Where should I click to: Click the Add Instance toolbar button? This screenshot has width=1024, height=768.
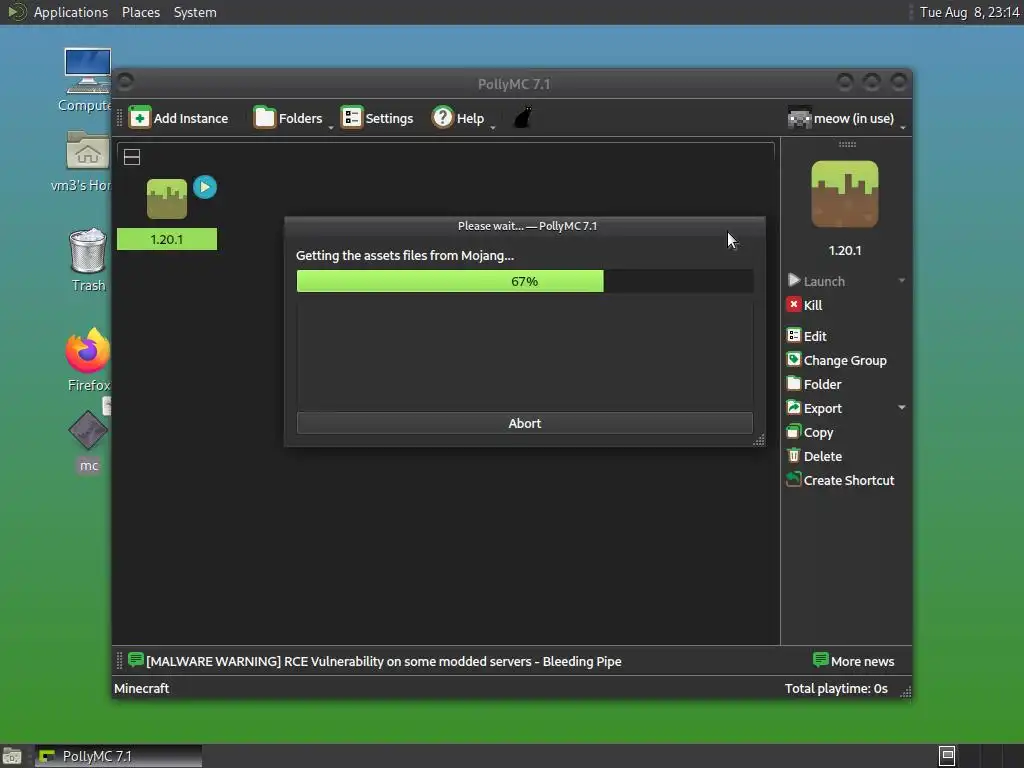[x=179, y=118]
